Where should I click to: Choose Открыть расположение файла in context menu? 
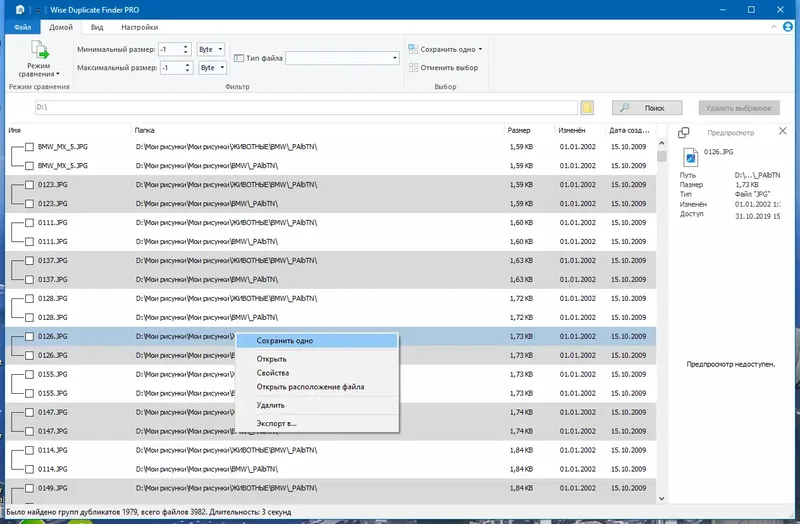[x=317, y=387]
